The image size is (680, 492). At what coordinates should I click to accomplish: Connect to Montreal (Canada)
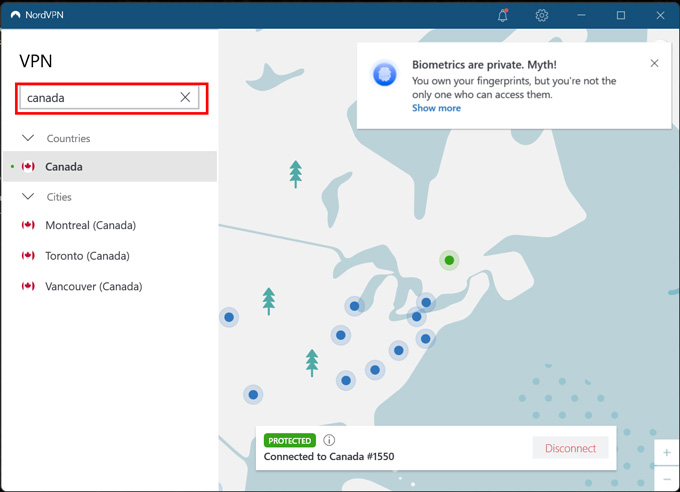point(110,225)
